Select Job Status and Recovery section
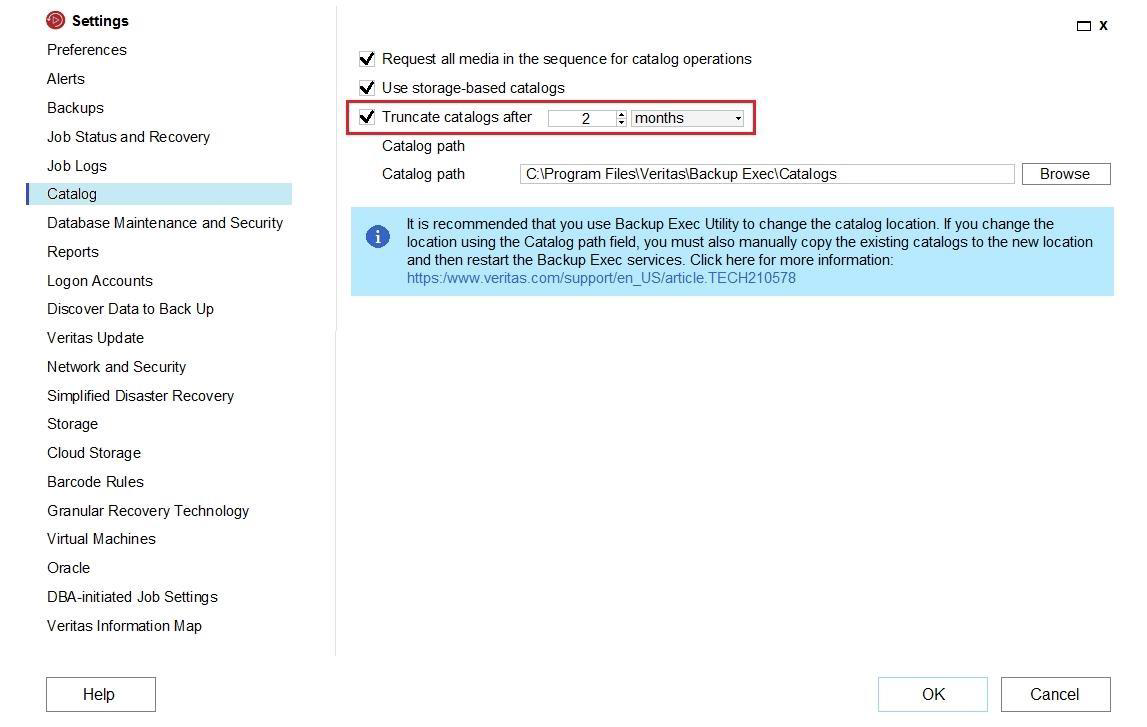 tap(128, 137)
